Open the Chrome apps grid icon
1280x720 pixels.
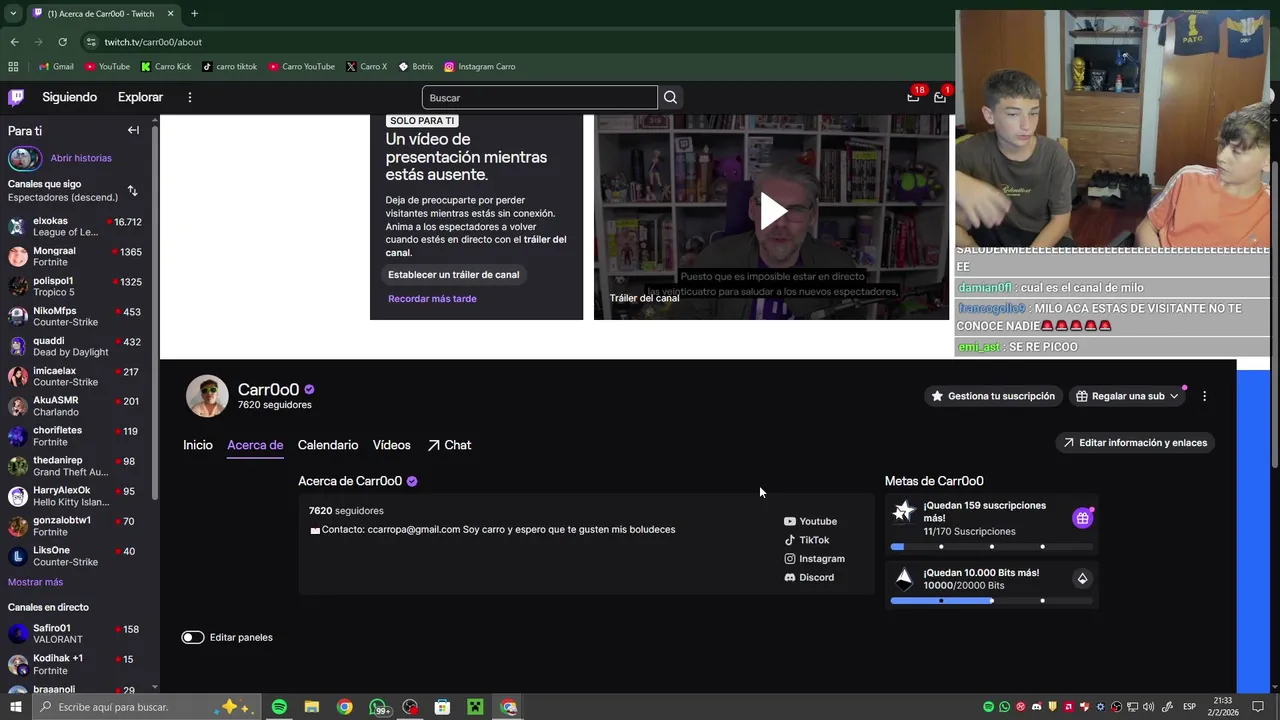pyautogui.click(x=13, y=67)
